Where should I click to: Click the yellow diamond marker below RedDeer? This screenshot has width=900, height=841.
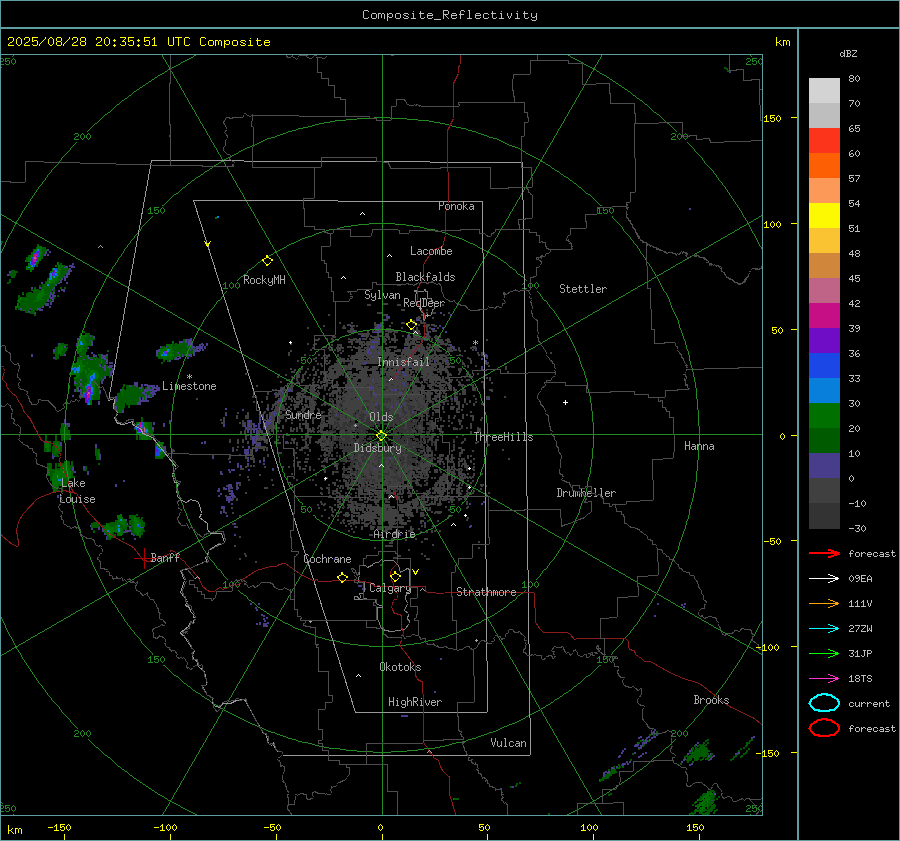pyautogui.click(x=411, y=325)
